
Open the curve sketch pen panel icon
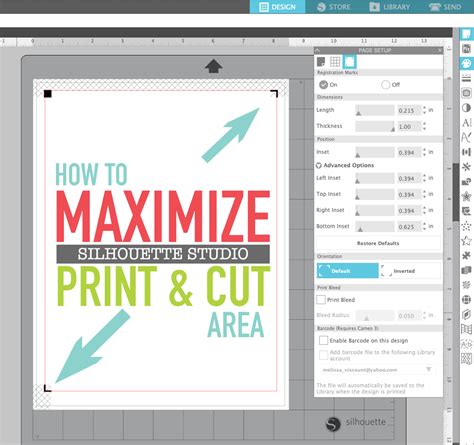467,137
